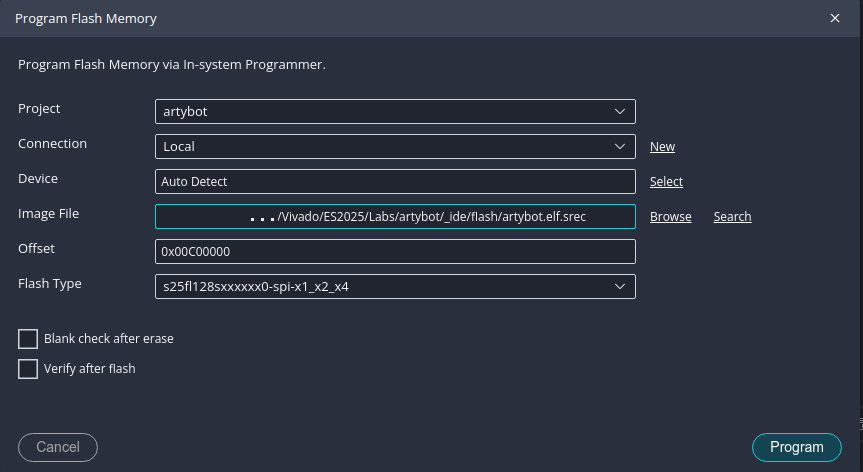863x472 pixels.
Task: Click the Select link beside Device
Action: pos(666,182)
